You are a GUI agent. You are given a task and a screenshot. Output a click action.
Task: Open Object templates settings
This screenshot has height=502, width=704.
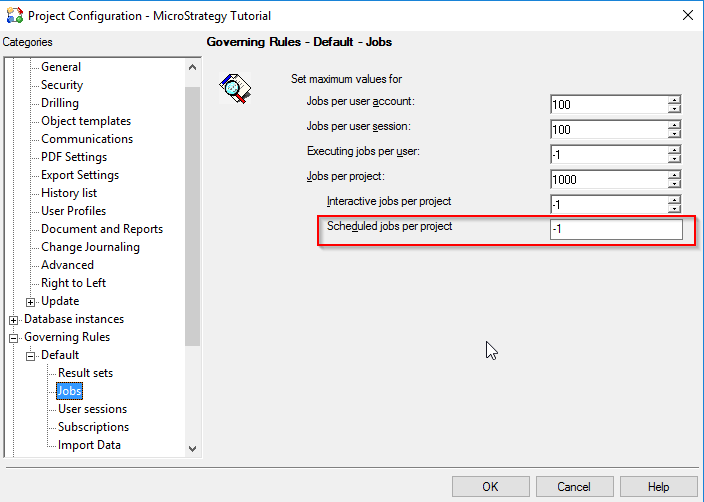[86, 121]
